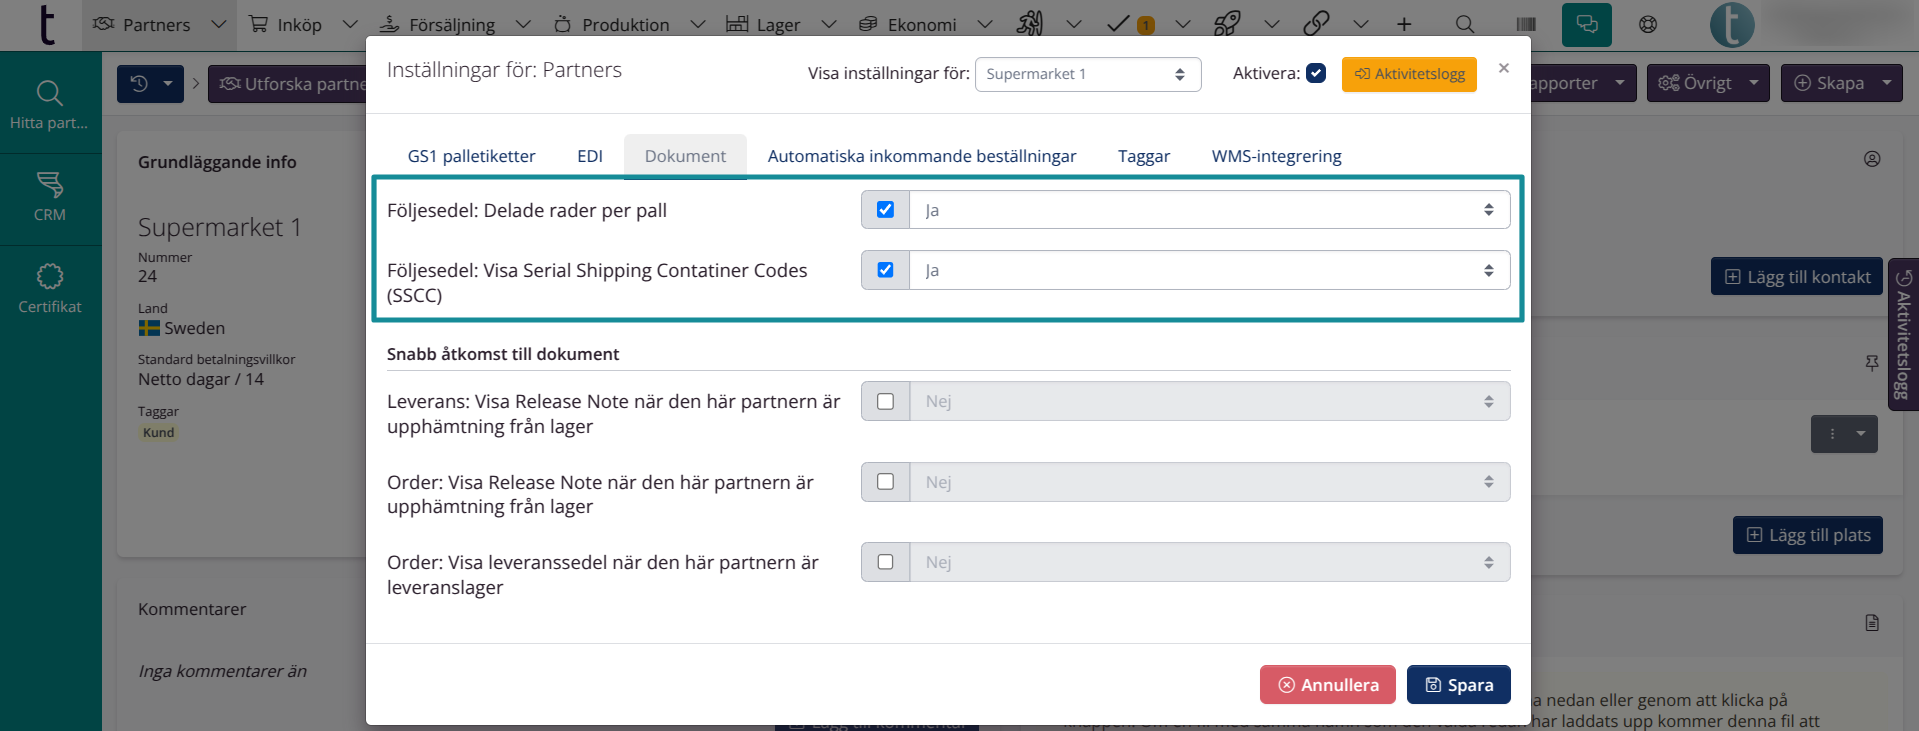Image resolution: width=1919 pixels, height=731 pixels.
Task: Switch to the EDI tab
Action: pyautogui.click(x=590, y=156)
